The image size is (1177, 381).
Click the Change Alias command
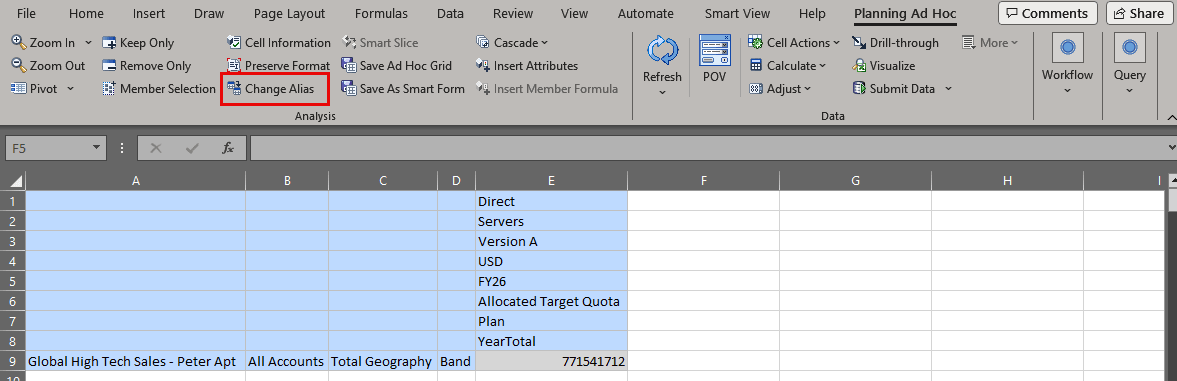tap(270, 88)
